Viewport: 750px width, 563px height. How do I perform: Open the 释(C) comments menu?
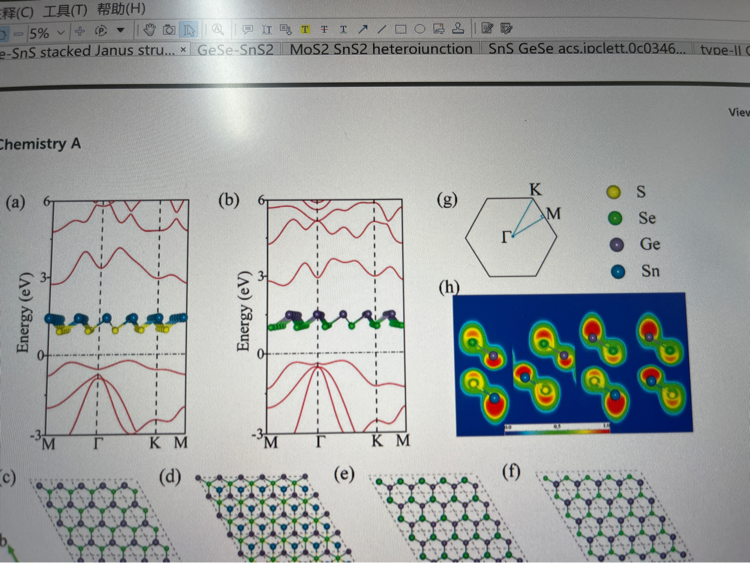16,11
